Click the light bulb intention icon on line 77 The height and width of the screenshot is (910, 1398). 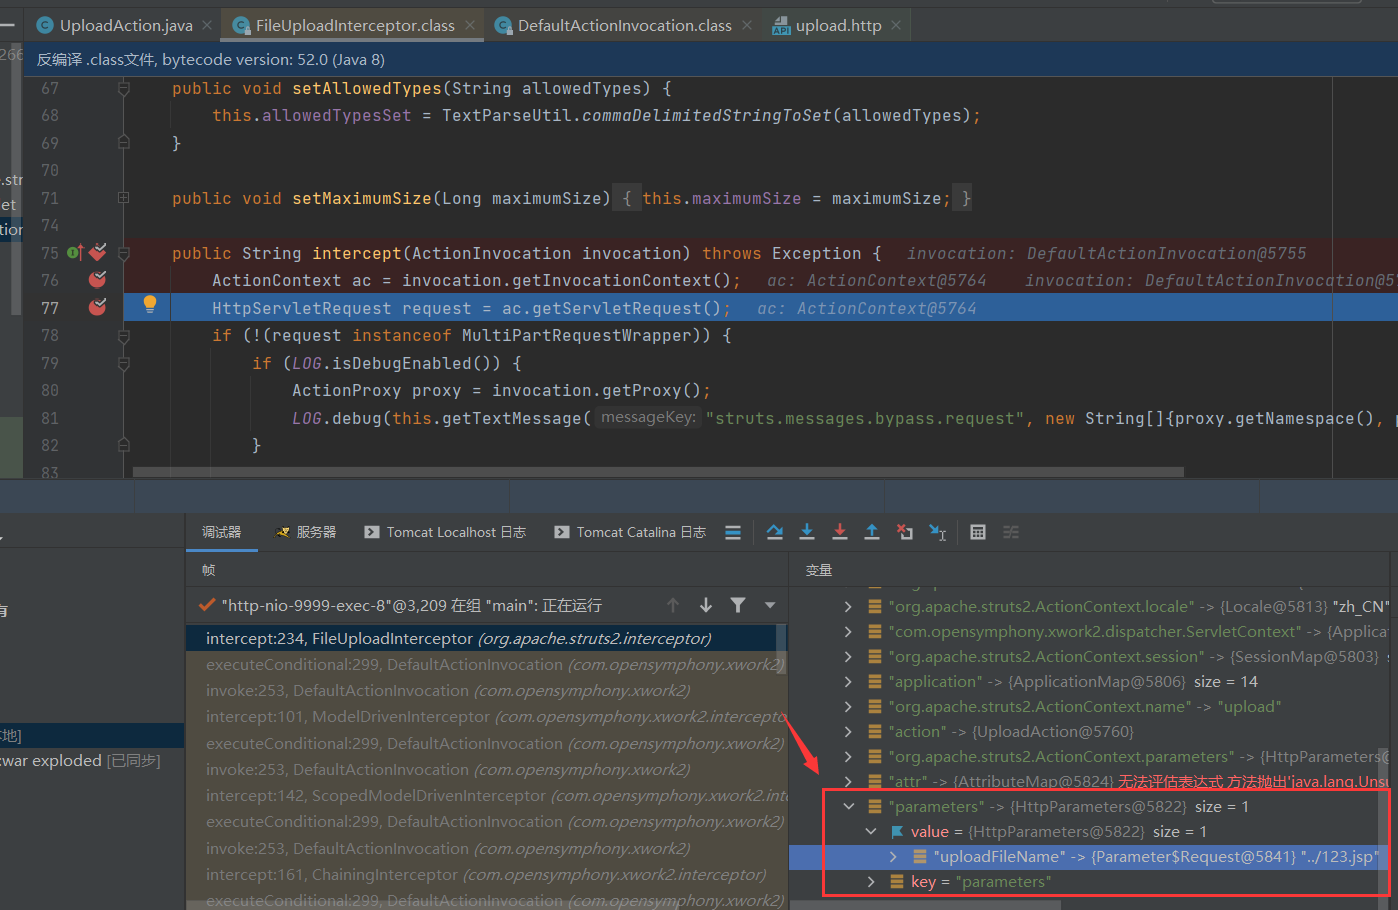(149, 305)
